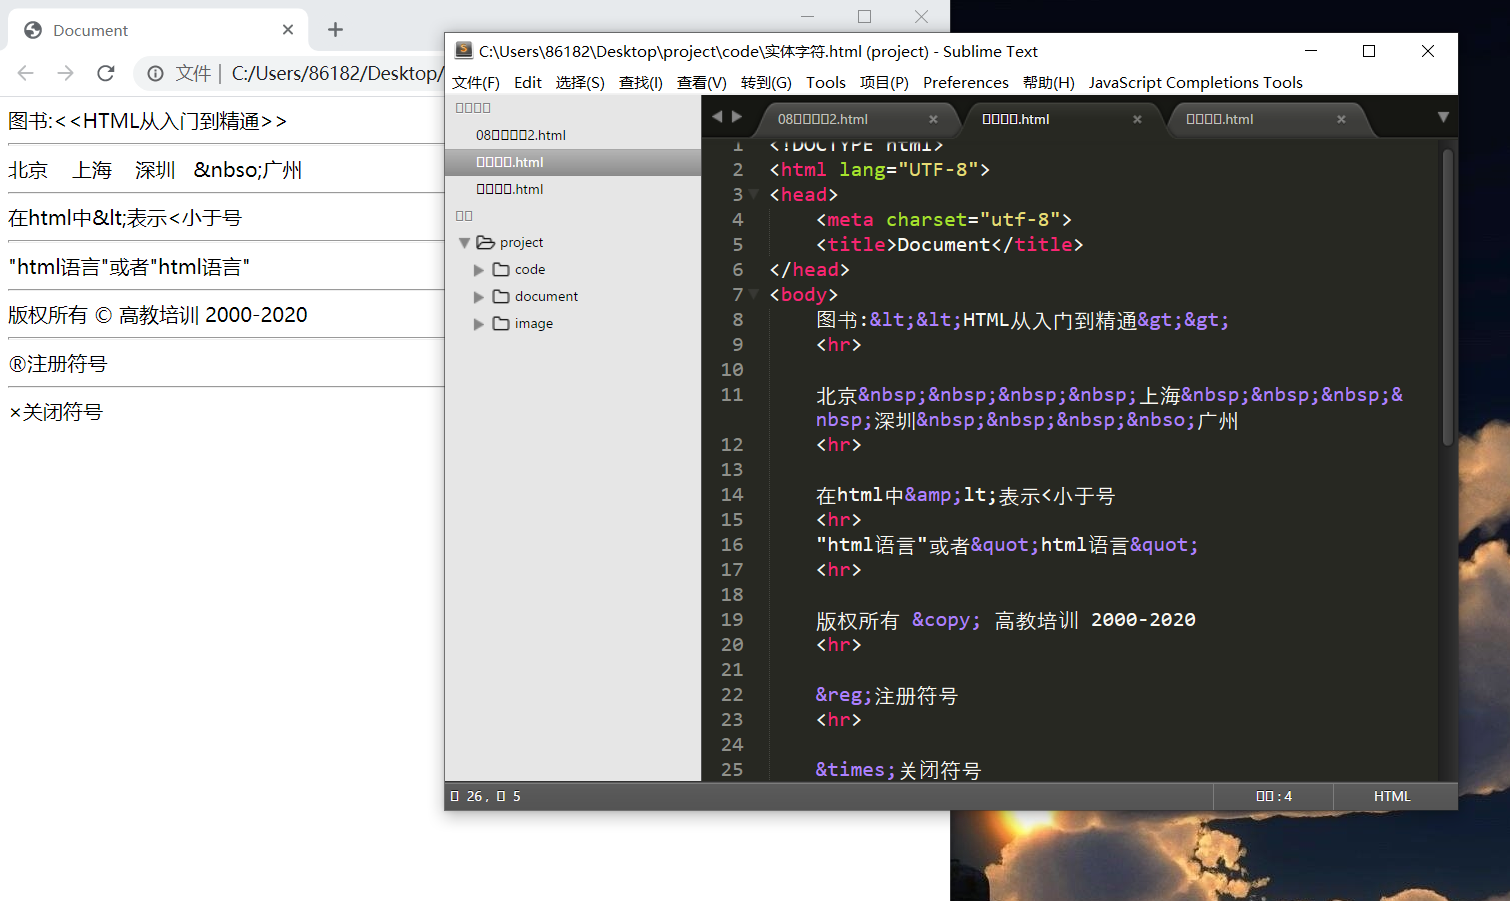Image resolution: width=1510 pixels, height=901 pixels.
Task: Select the third open file in sidebar
Action: tap(573, 189)
